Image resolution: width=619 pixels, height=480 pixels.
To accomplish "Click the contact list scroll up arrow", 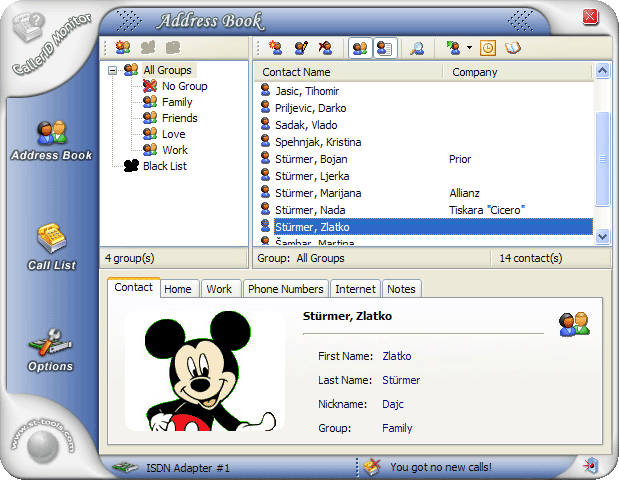I will [602, 71].
